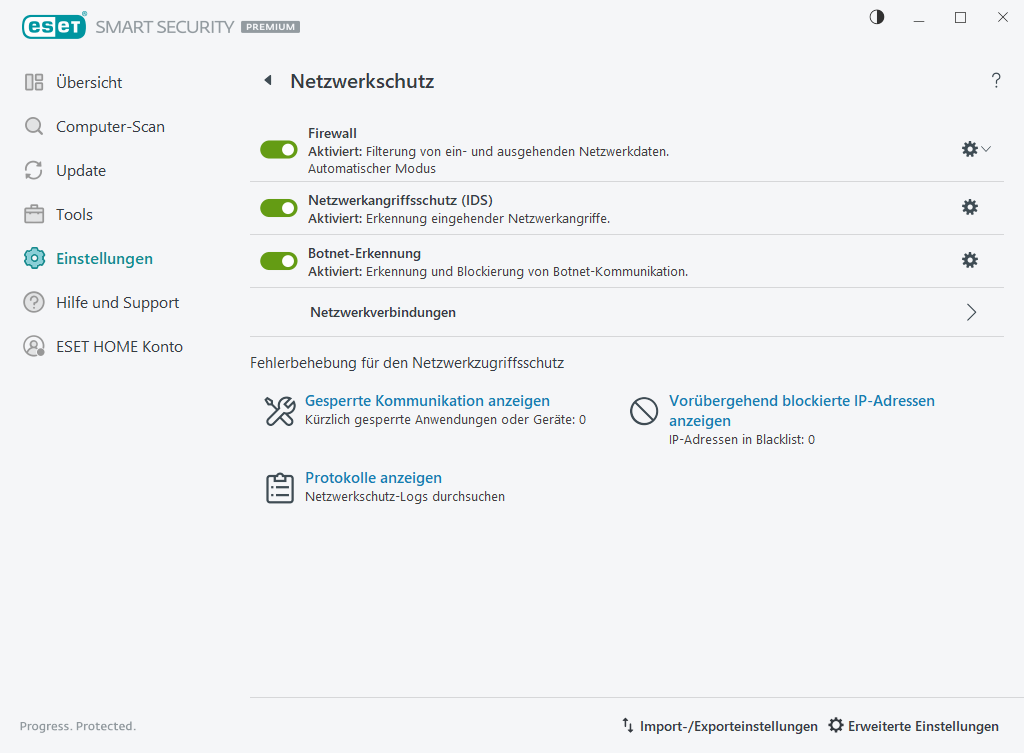Click the contrast mode icon in title bar

[877, 17]
